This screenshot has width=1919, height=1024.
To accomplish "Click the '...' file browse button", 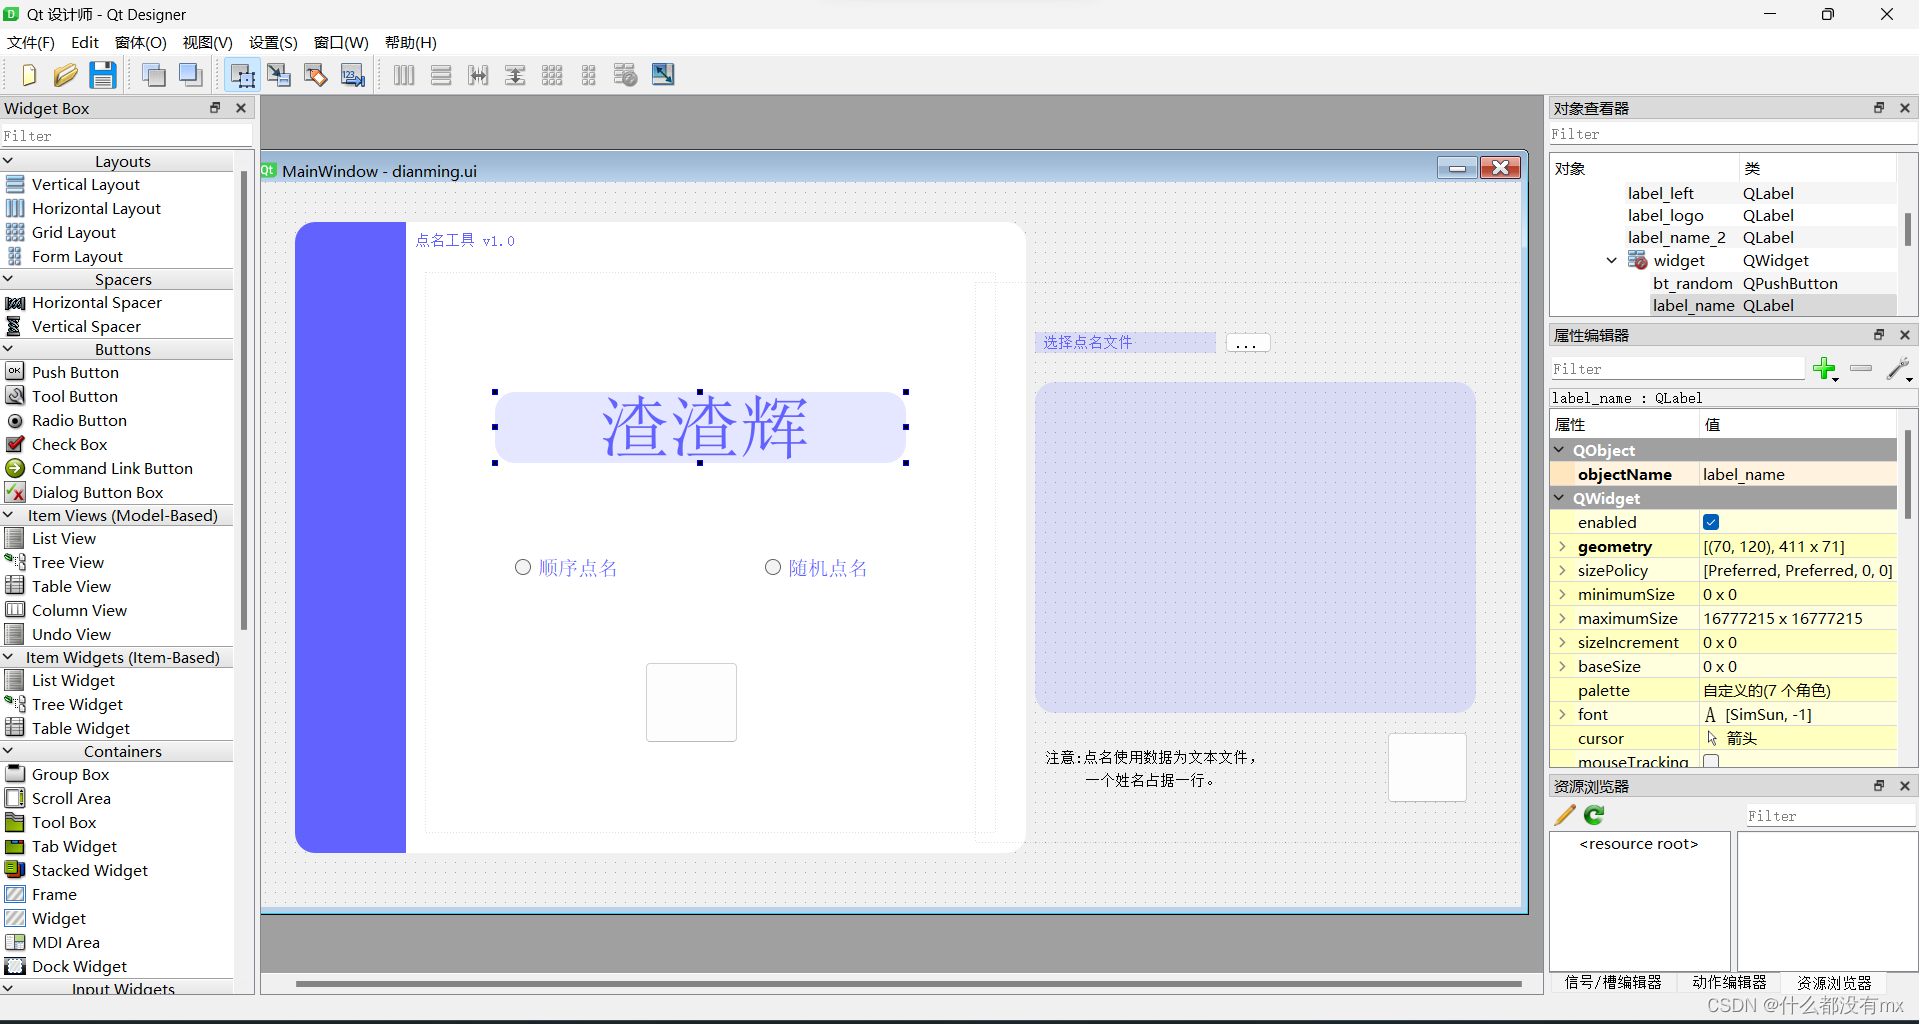I will (1247, 343).
